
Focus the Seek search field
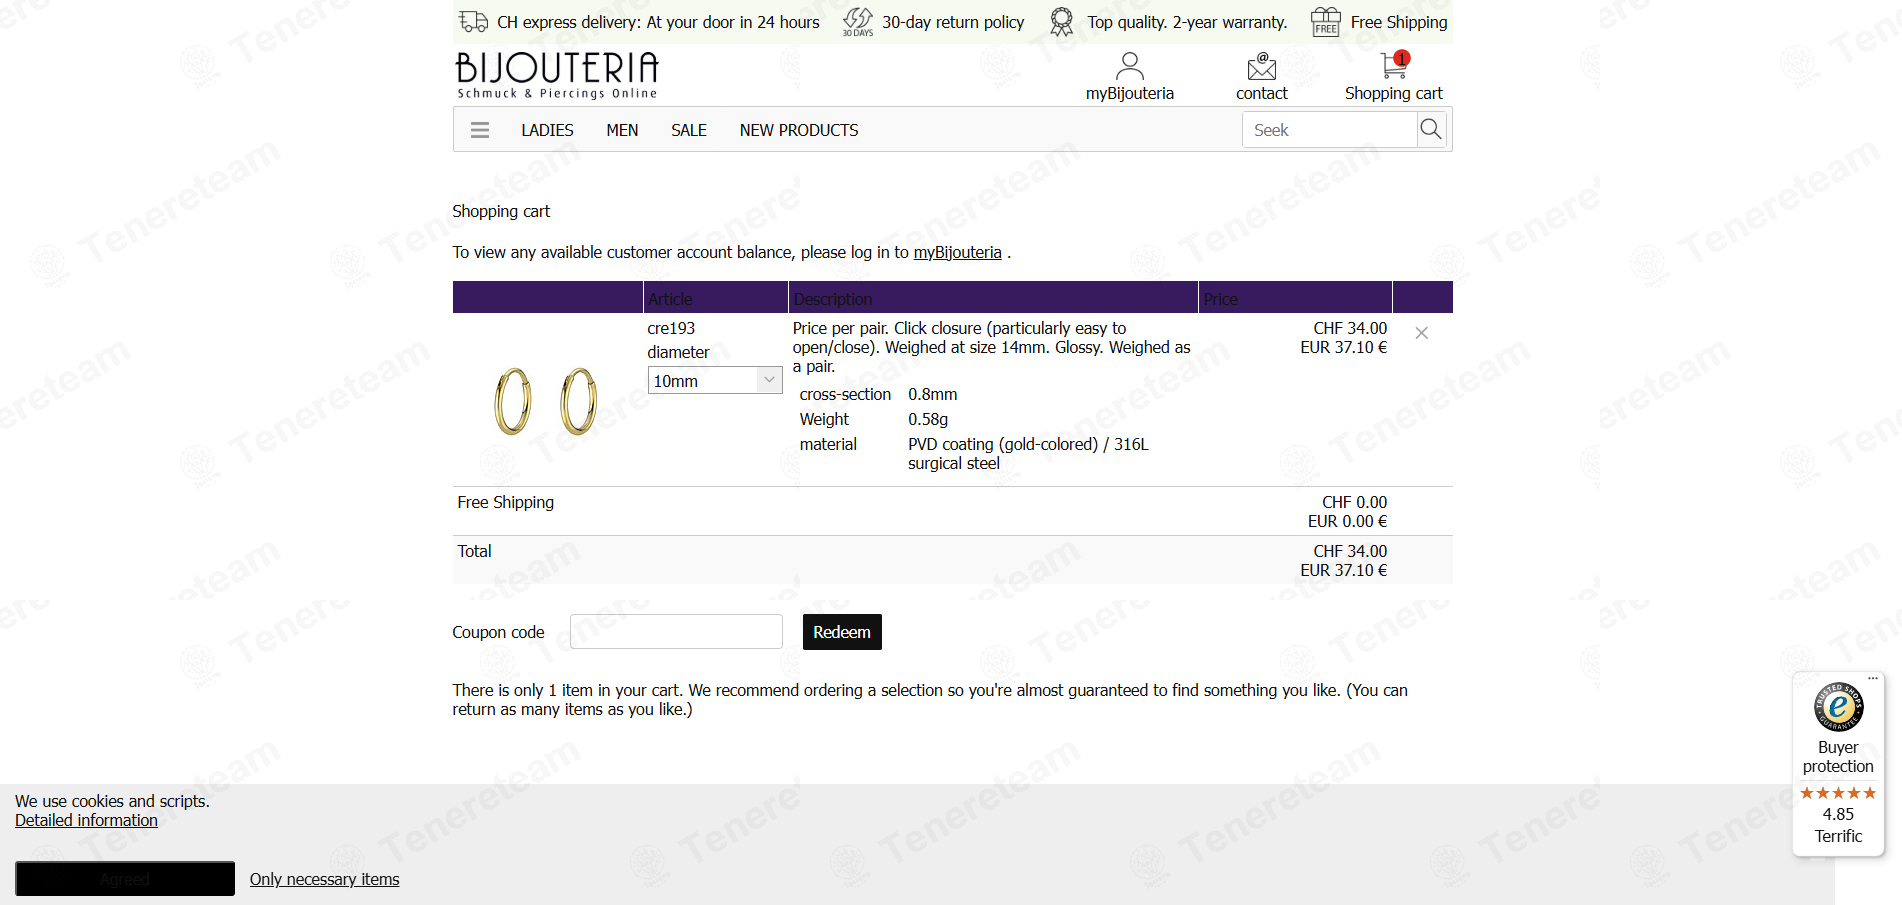(1330, 130)
